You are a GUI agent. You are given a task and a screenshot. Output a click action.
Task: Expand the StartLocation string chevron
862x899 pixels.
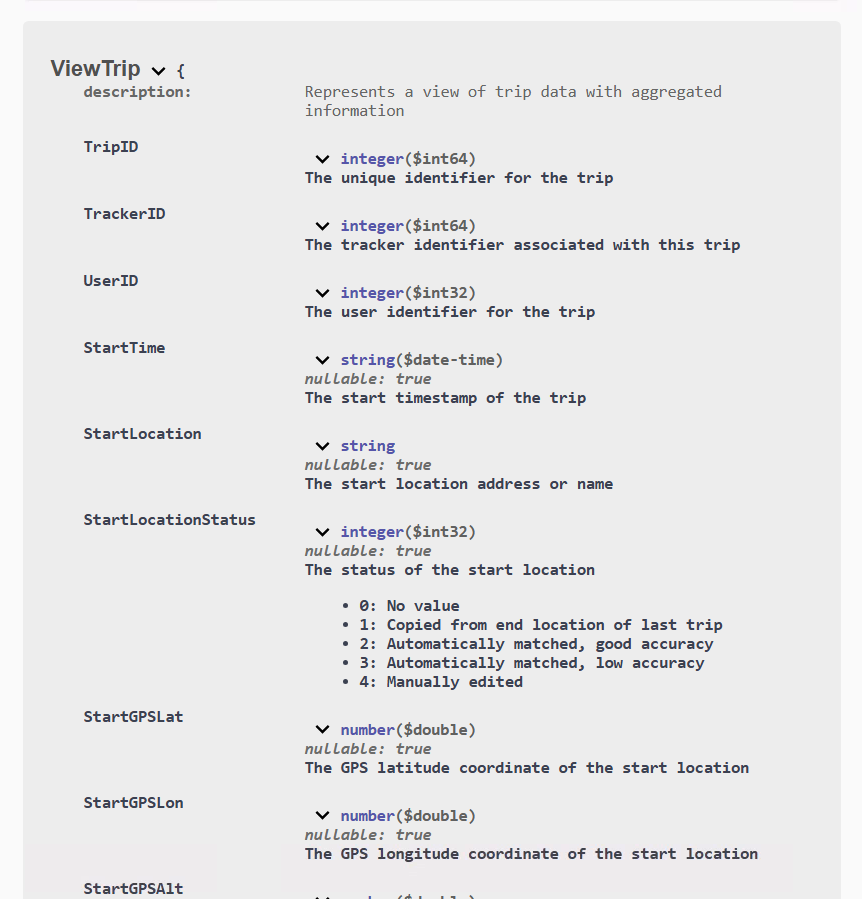pyautogui.click(x=322, y=447)
